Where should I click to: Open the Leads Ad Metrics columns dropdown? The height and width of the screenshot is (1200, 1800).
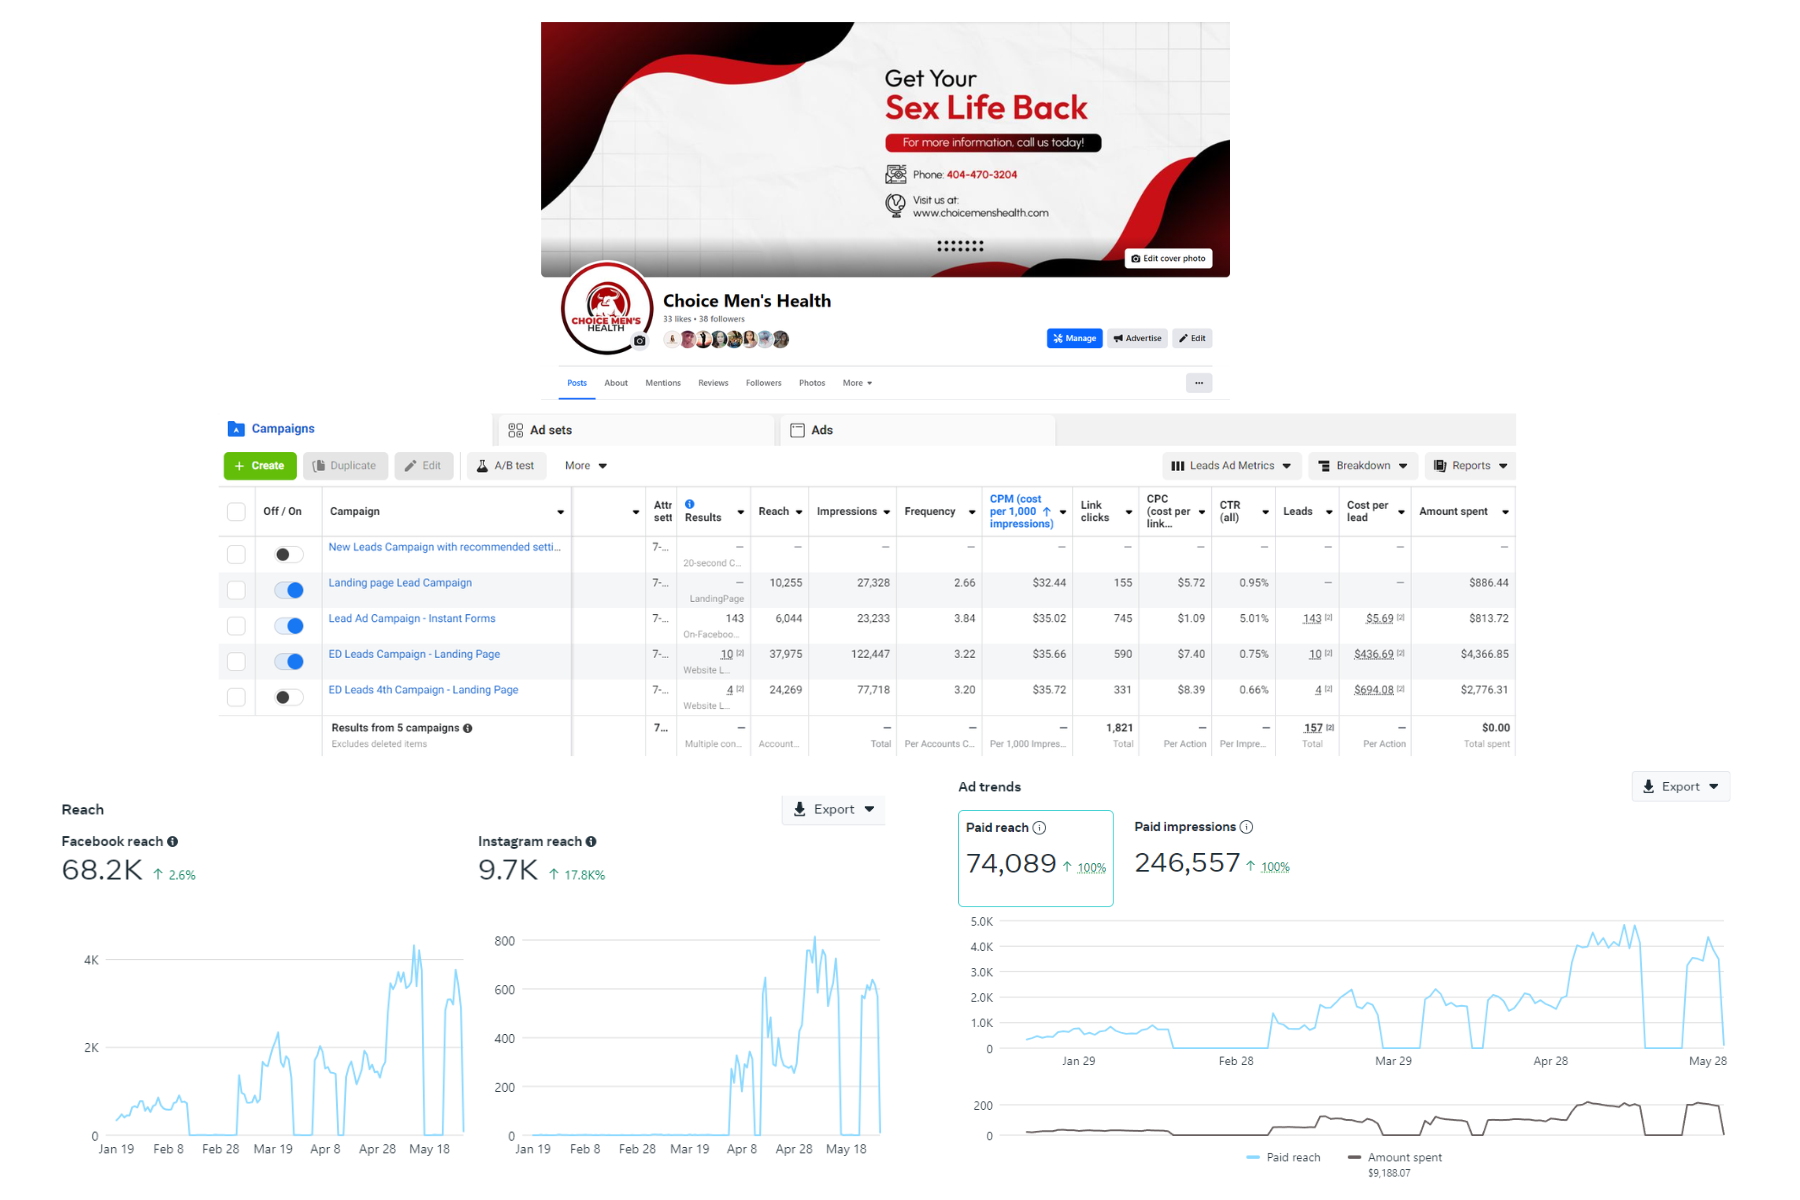pos(1232,466)
